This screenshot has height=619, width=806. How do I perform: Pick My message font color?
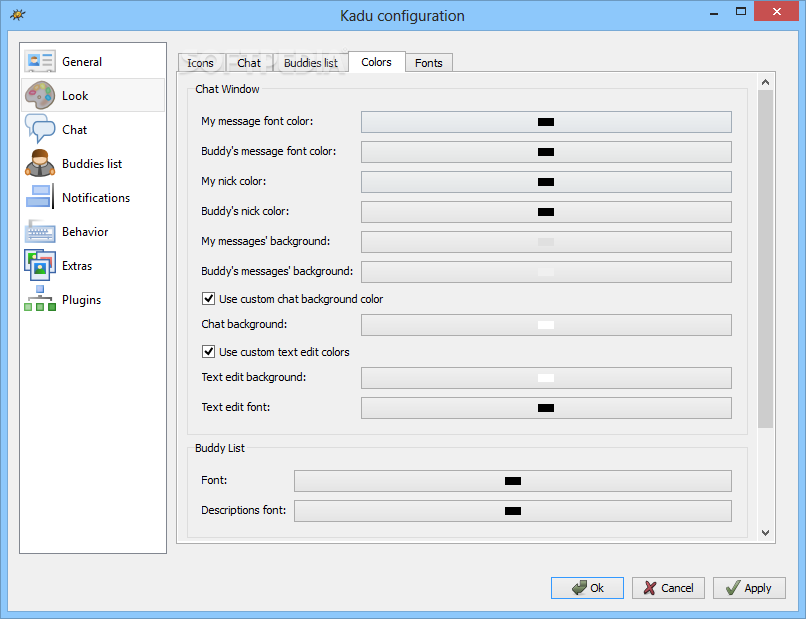click(546, 122)
